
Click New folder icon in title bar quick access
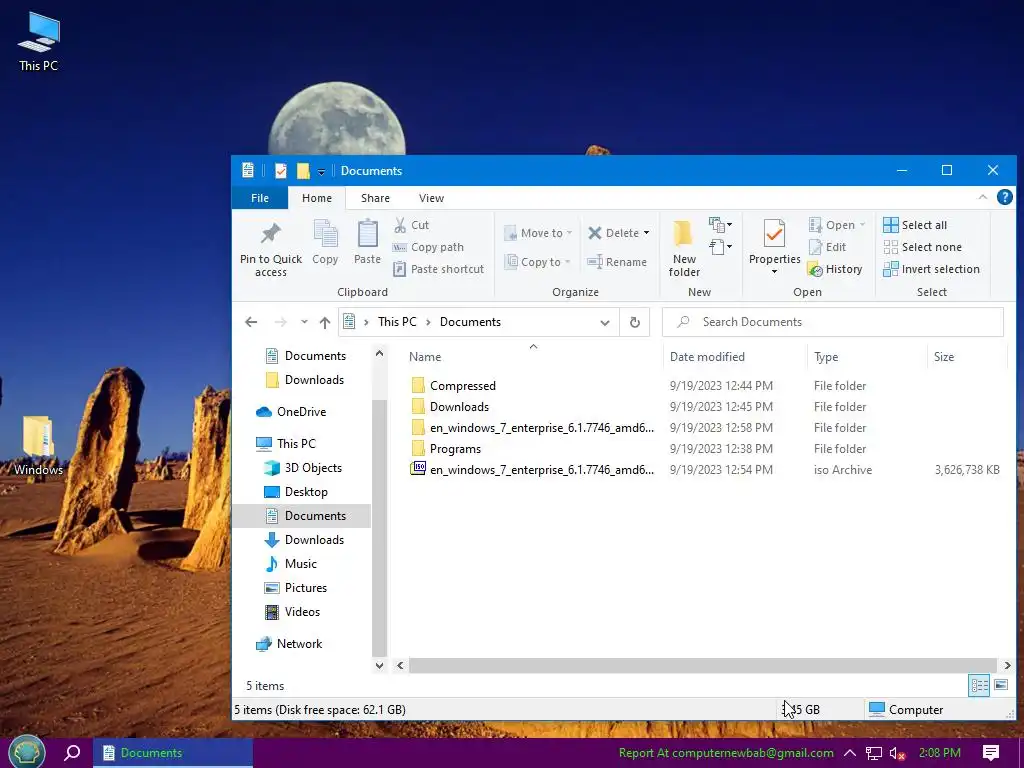tap(302, 170)
